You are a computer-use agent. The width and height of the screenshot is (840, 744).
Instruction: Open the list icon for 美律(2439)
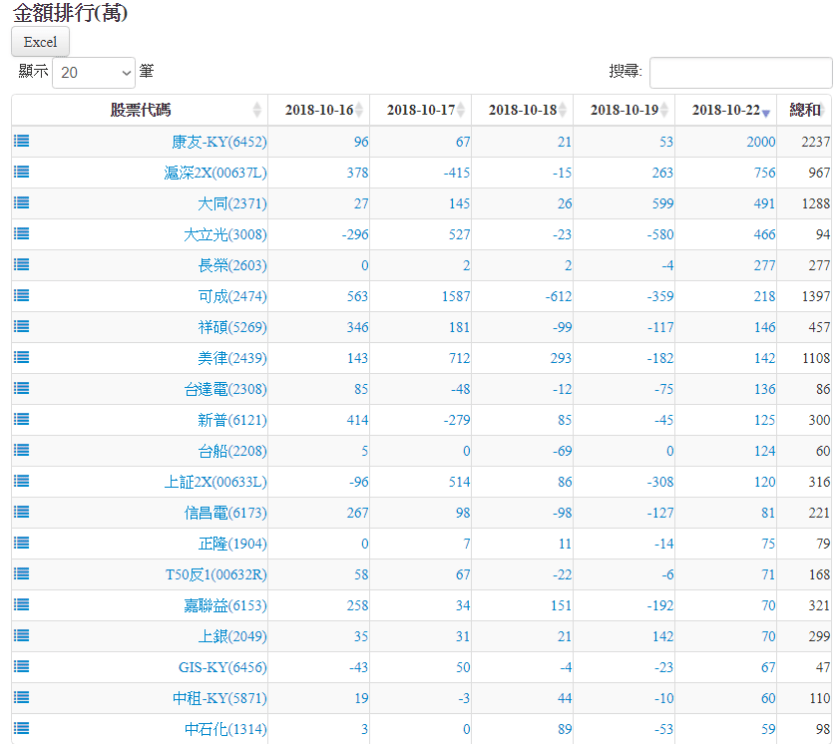[x=21, y=358]
